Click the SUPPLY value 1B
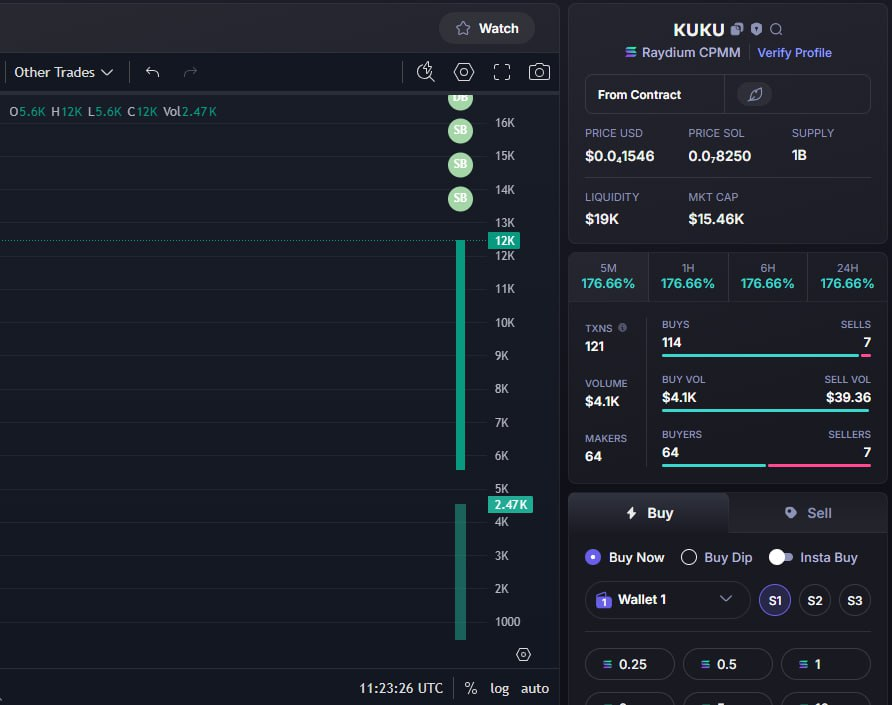Image resolution: width=892 pixels, height=705 pixels. click(x=799, y=155)
